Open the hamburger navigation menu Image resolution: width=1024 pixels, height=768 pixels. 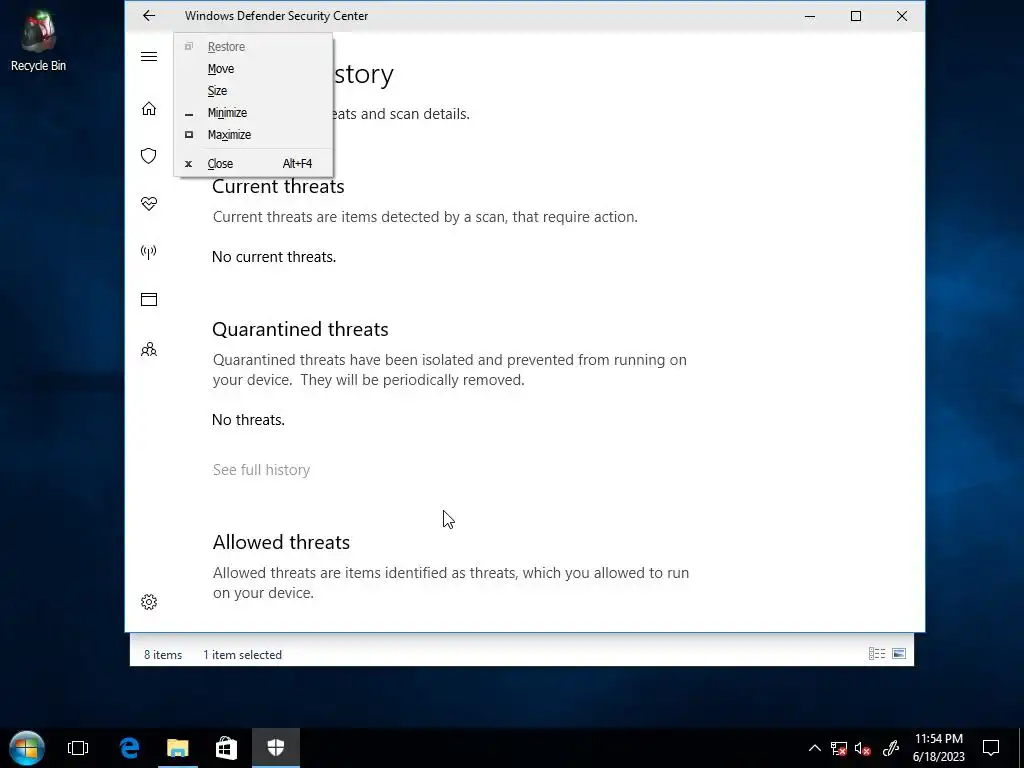(149, 56)
